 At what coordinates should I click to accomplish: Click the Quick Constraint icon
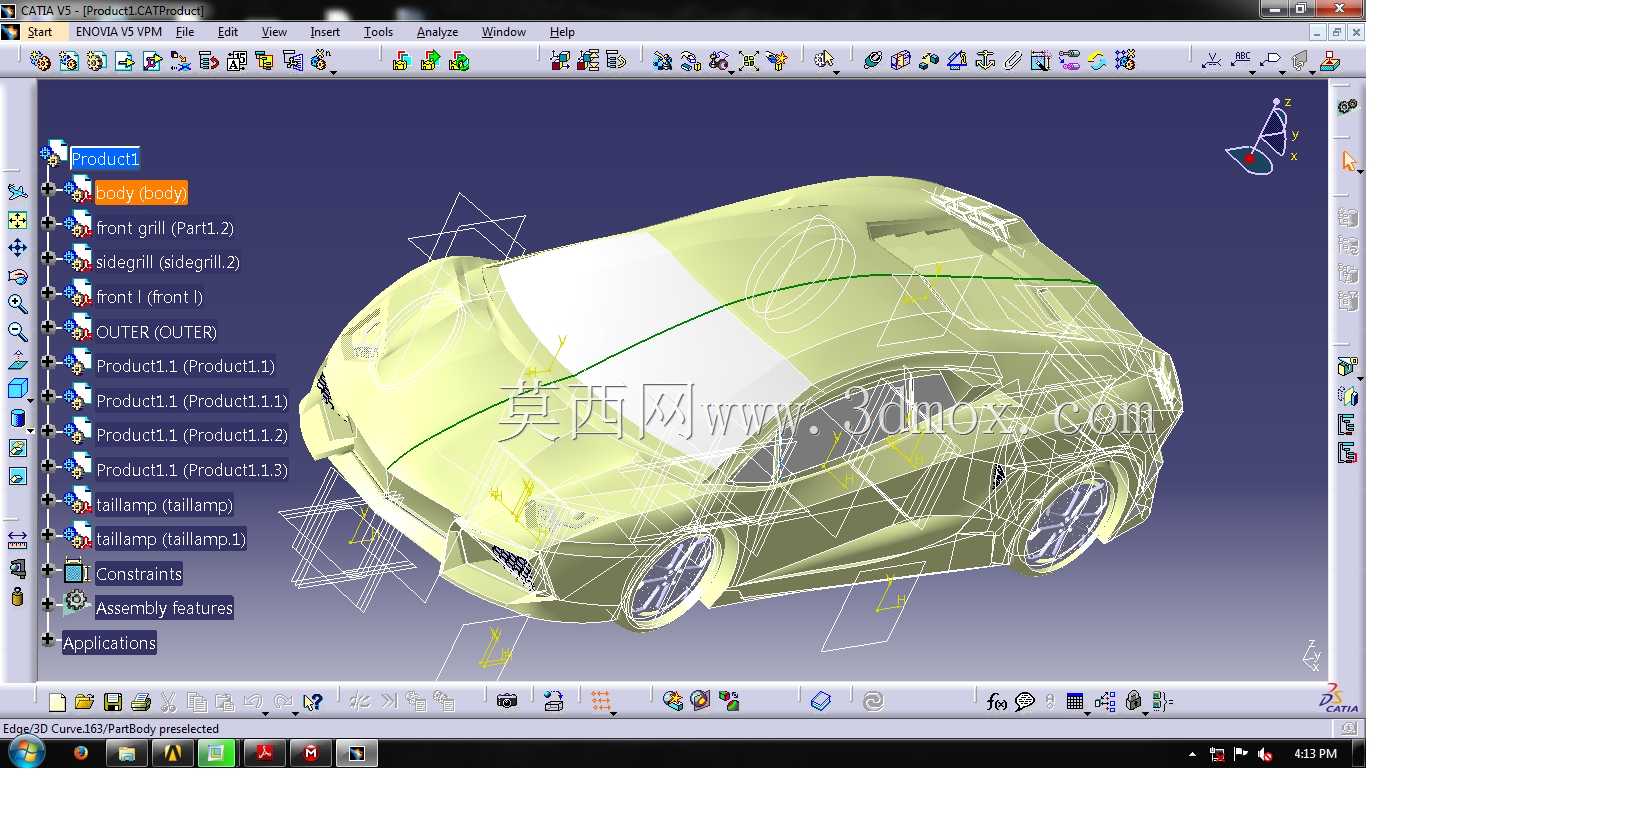[x=1040, y=61]
